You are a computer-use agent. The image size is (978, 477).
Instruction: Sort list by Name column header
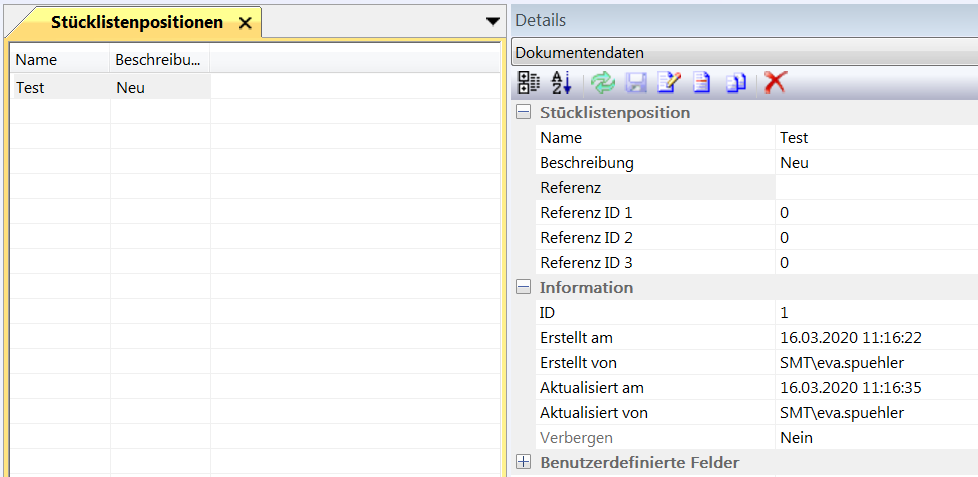click(59, 60)
